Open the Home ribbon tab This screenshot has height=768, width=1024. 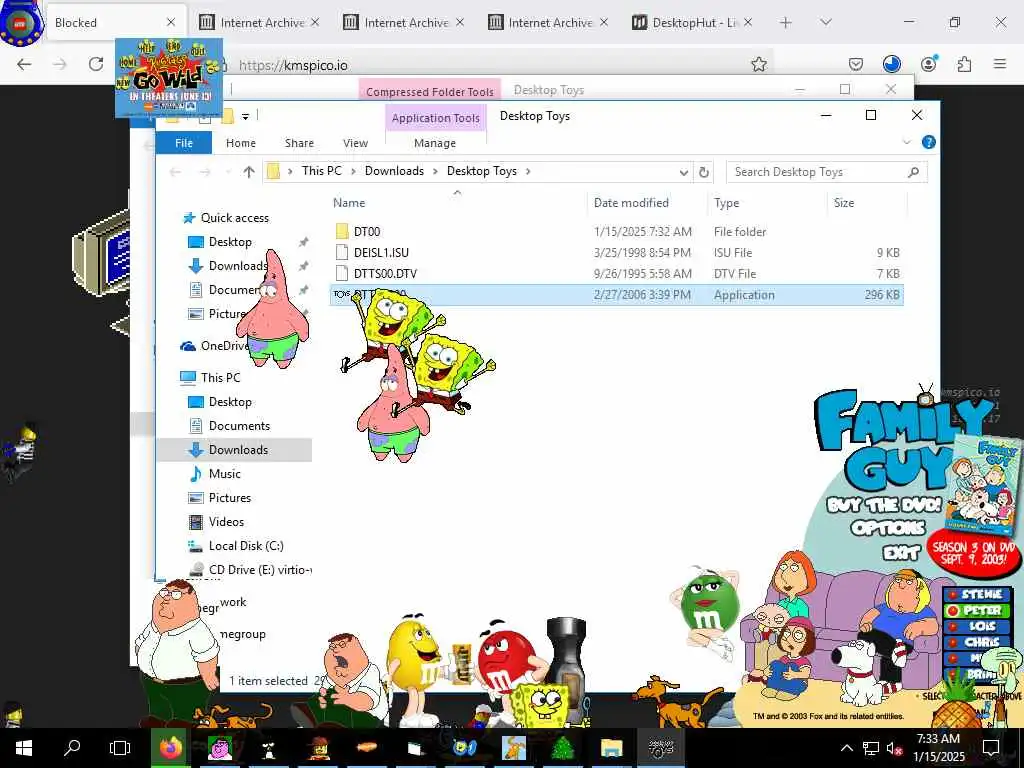pyautogui.click(x=241, y=143)
